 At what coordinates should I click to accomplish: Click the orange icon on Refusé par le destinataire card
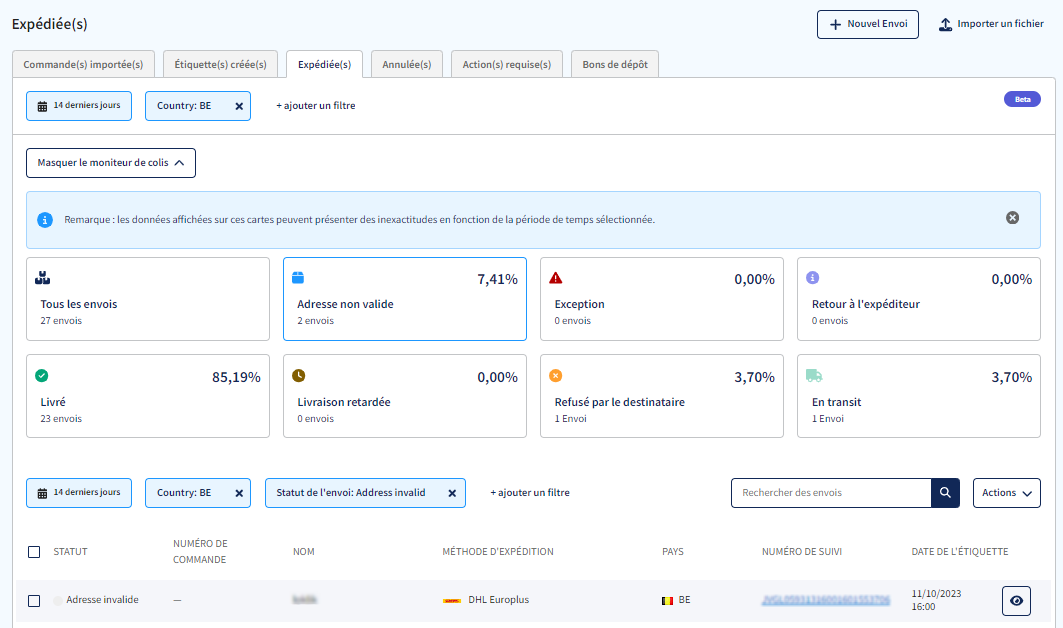[555, 375]
